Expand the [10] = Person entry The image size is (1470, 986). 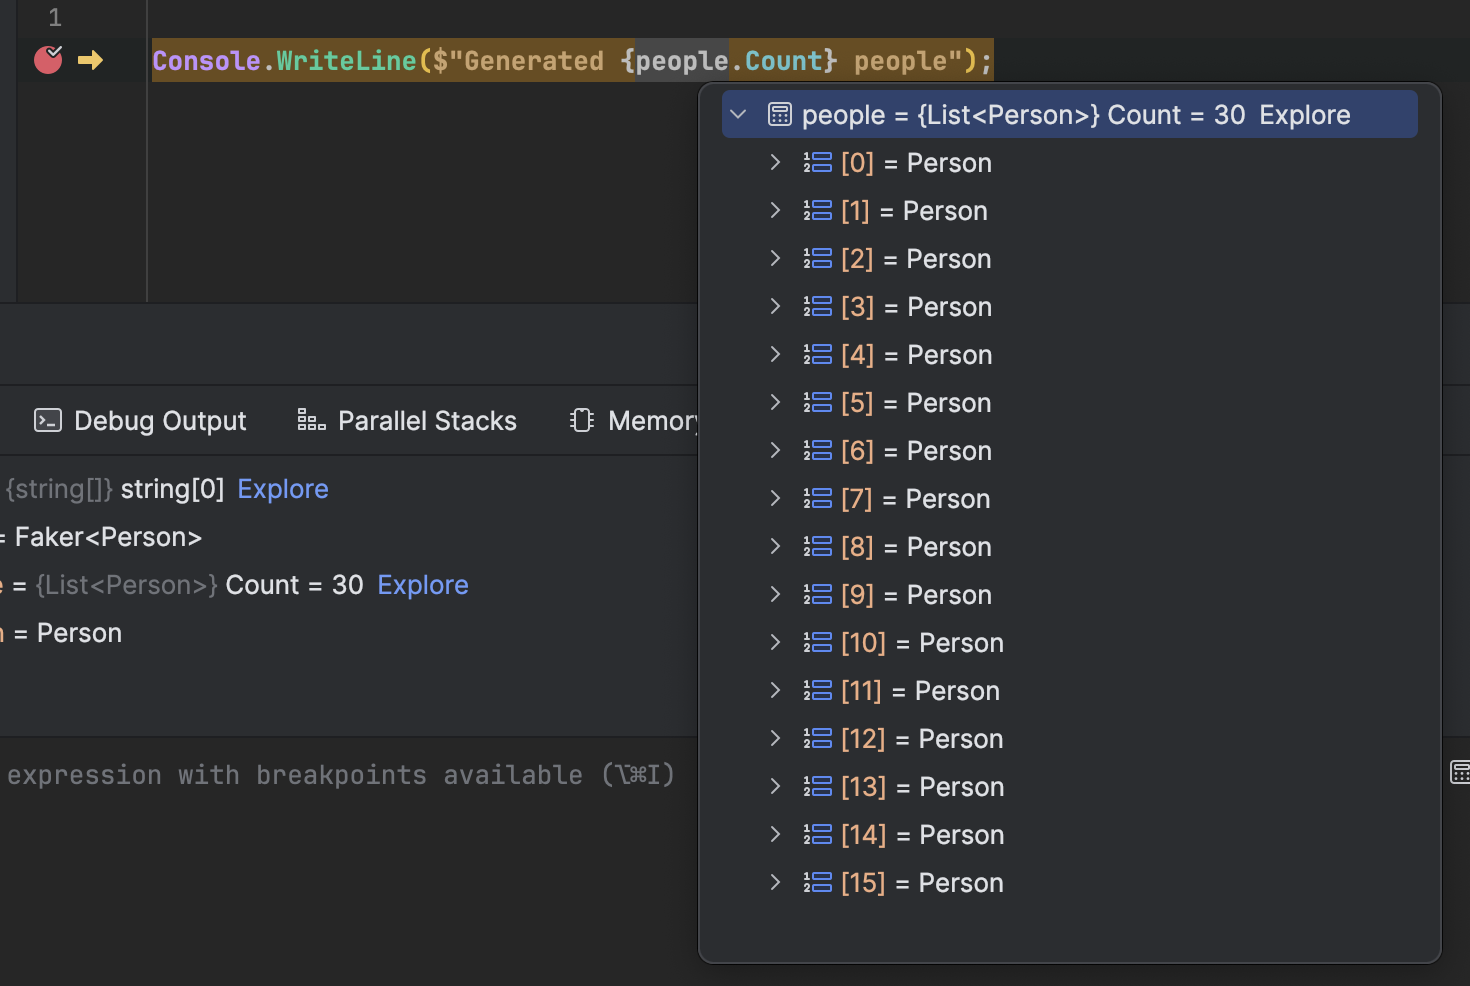775,643
